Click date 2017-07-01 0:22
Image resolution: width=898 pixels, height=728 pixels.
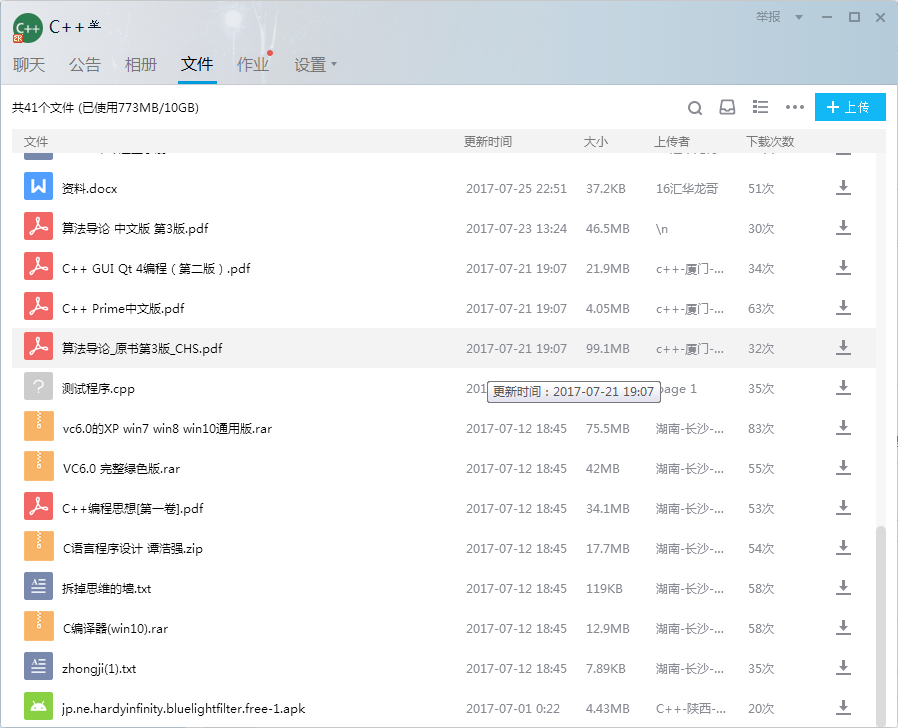coord(513,709)
